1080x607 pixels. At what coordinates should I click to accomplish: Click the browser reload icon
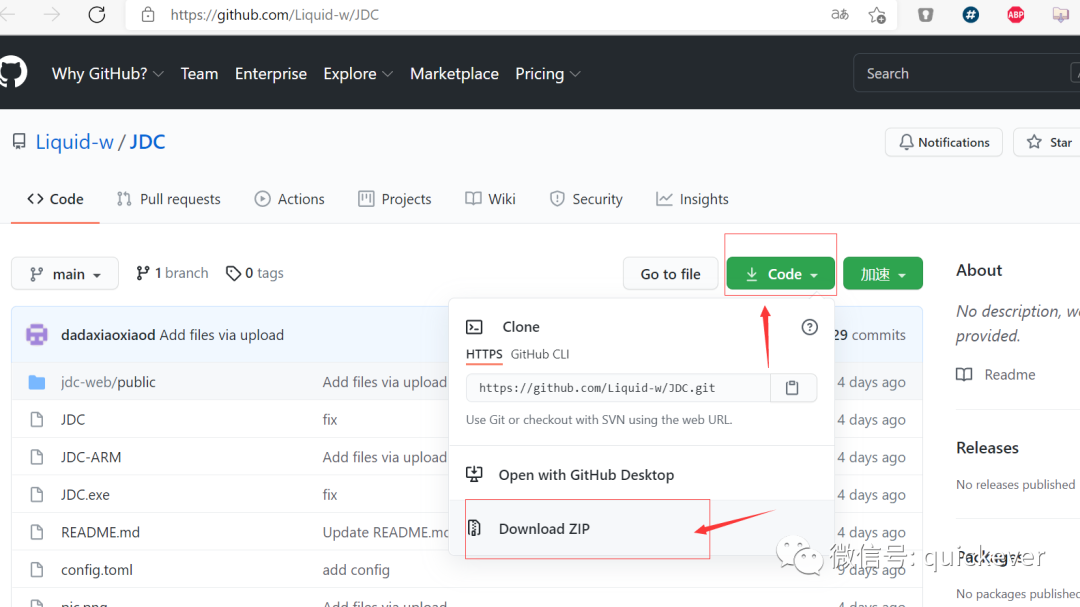tap(96, 14)
